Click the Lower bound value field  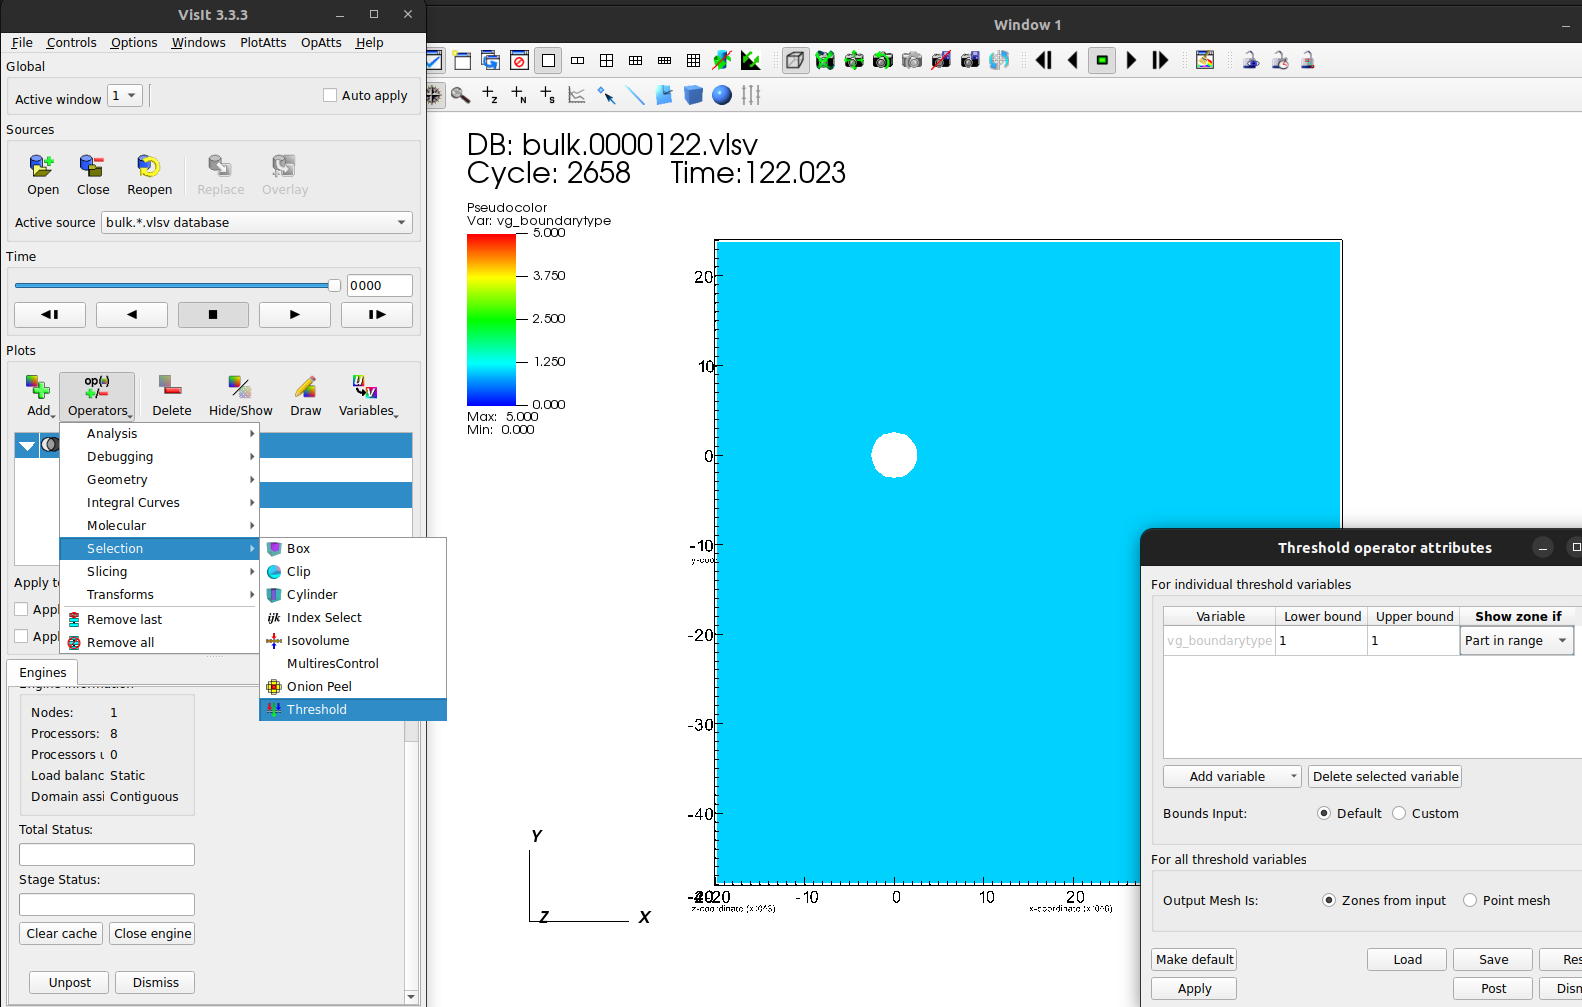tap(1321, 641)
